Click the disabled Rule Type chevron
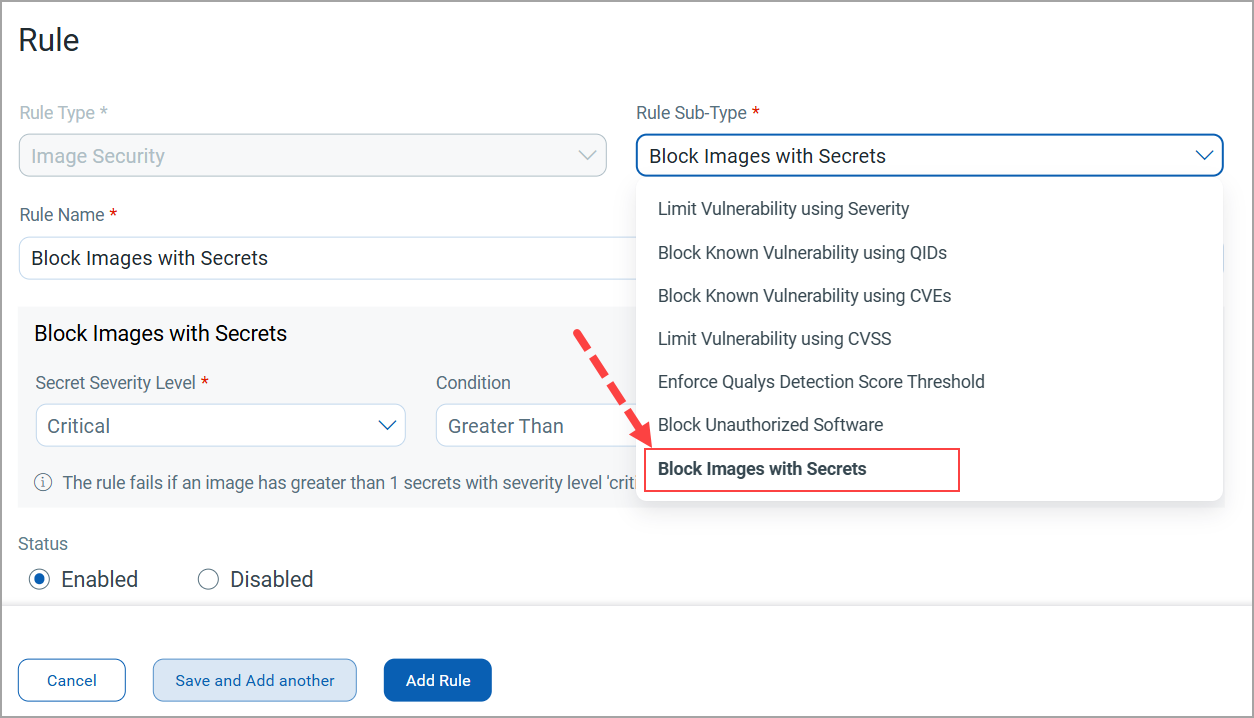1254x718 pixels. pos(587,155)
